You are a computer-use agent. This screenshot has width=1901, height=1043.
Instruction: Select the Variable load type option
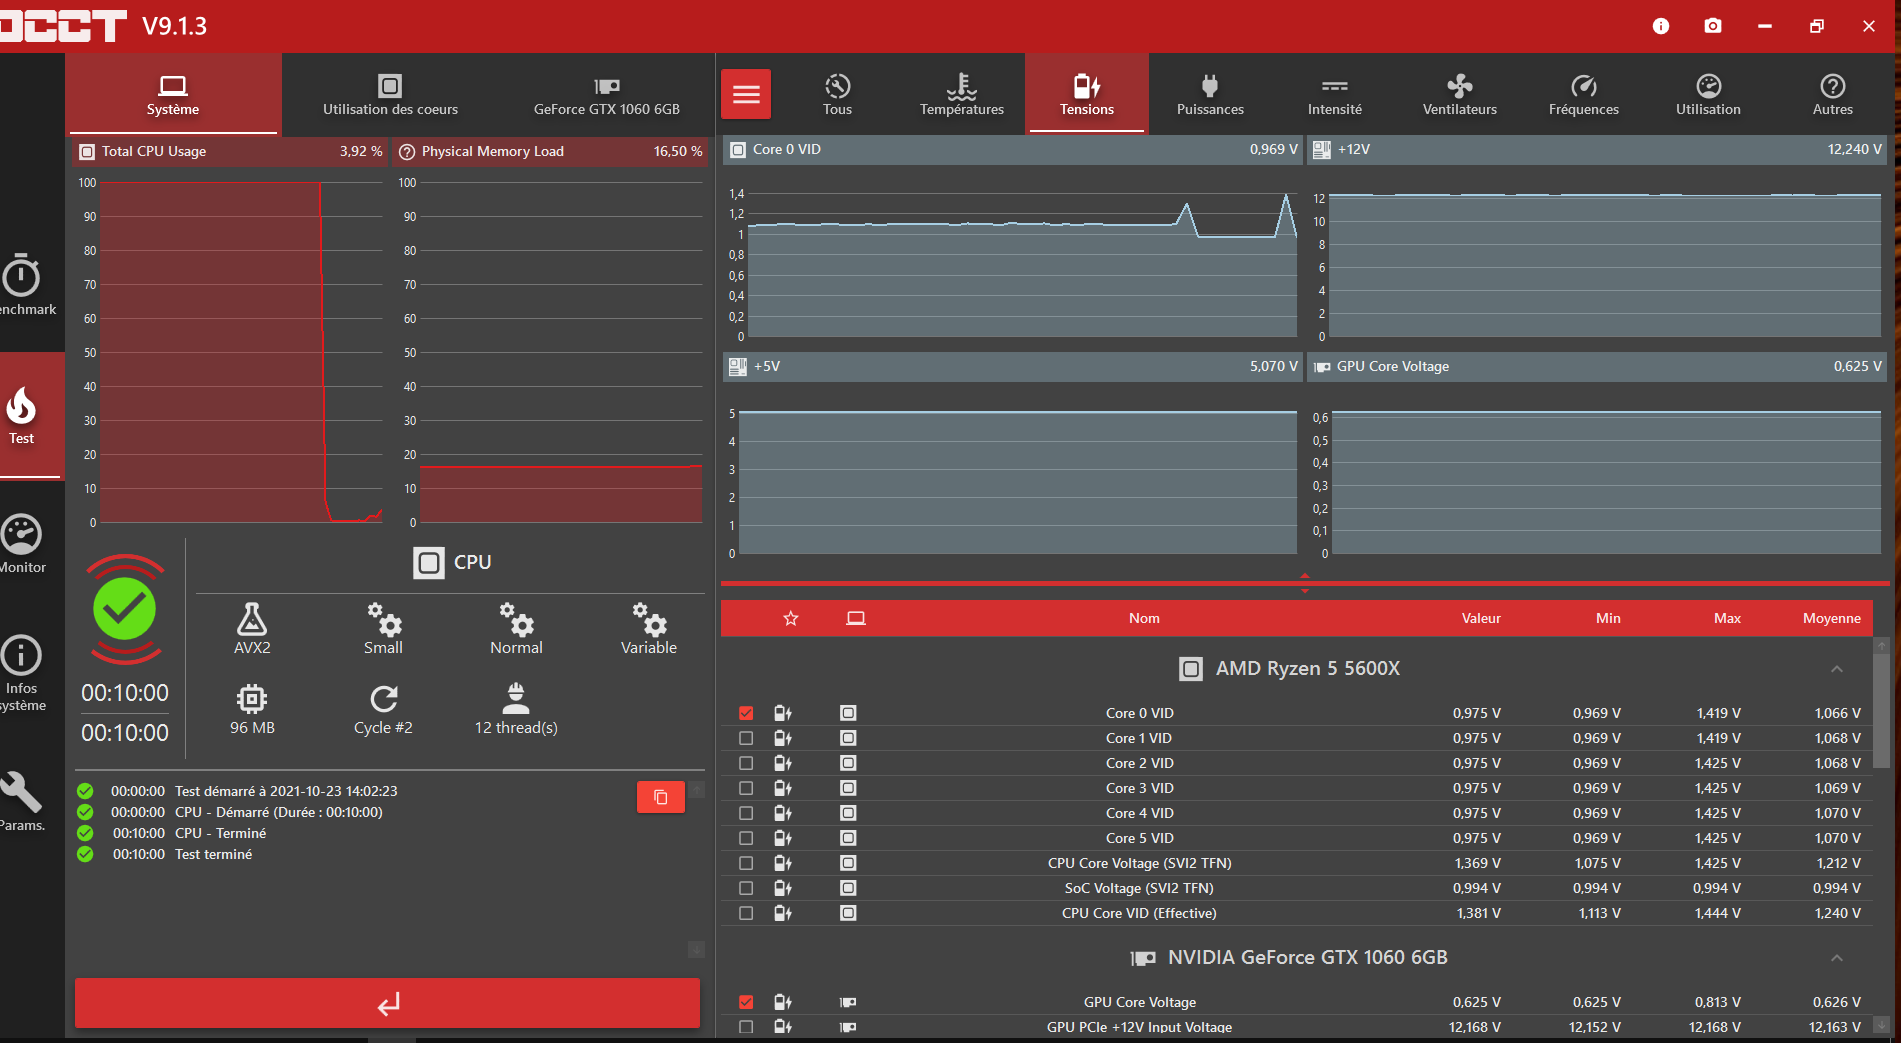pos(648,629)
